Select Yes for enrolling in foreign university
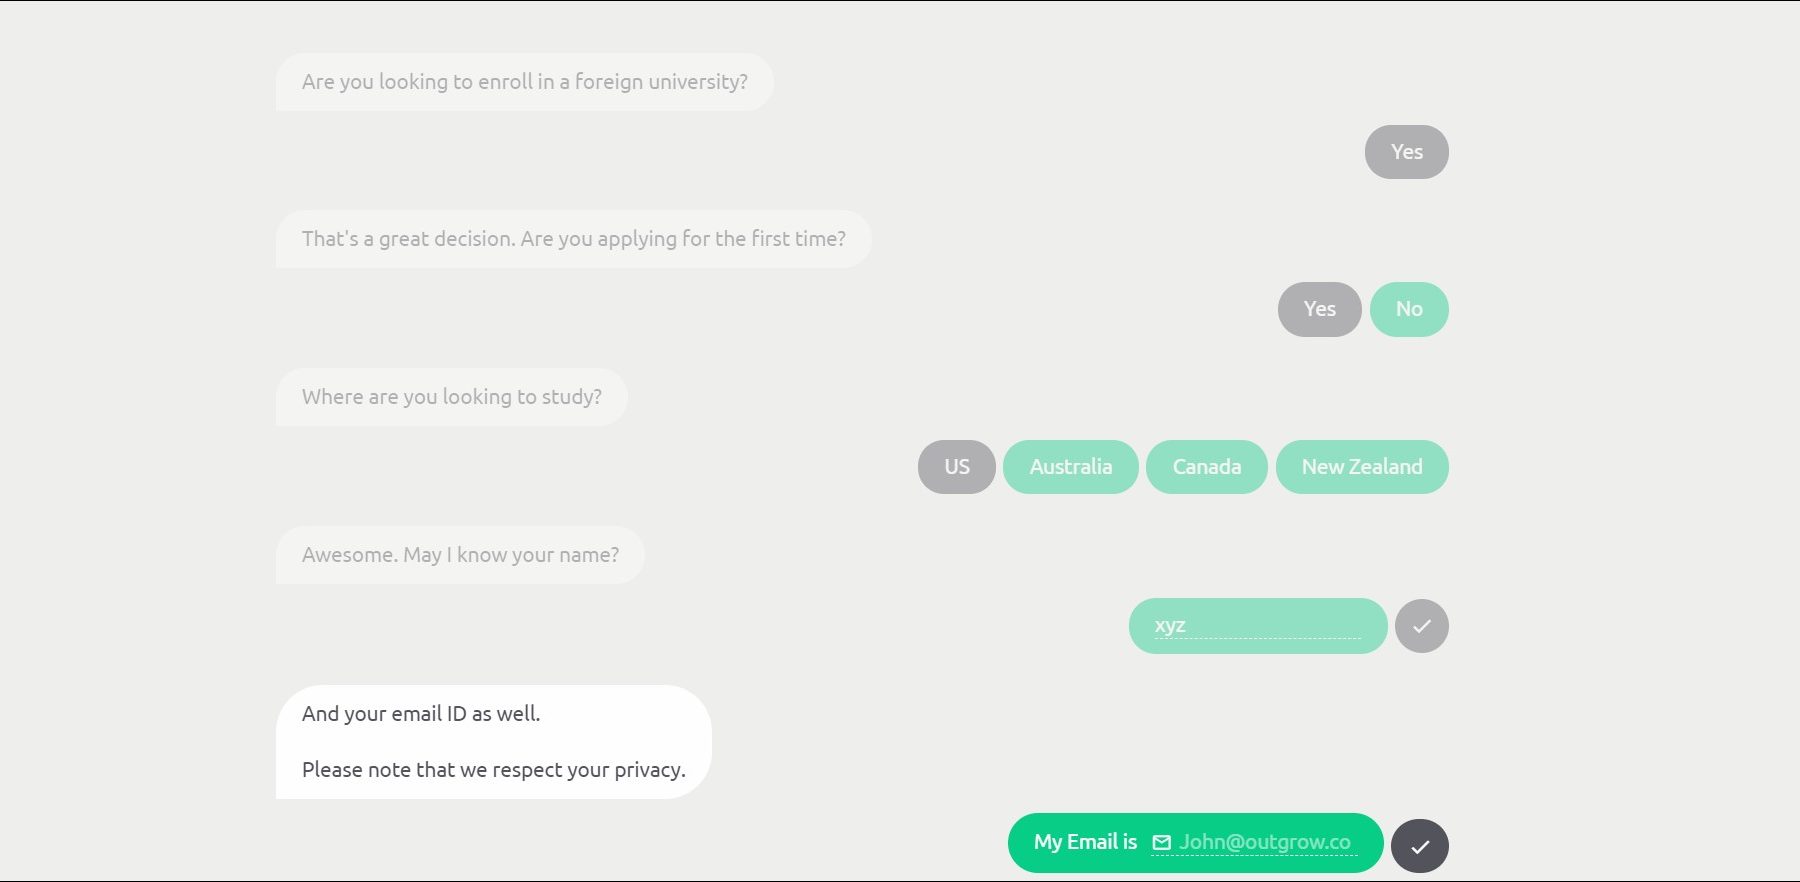The width and height of the screenshot is (1800, 882). click(1407, 152)
